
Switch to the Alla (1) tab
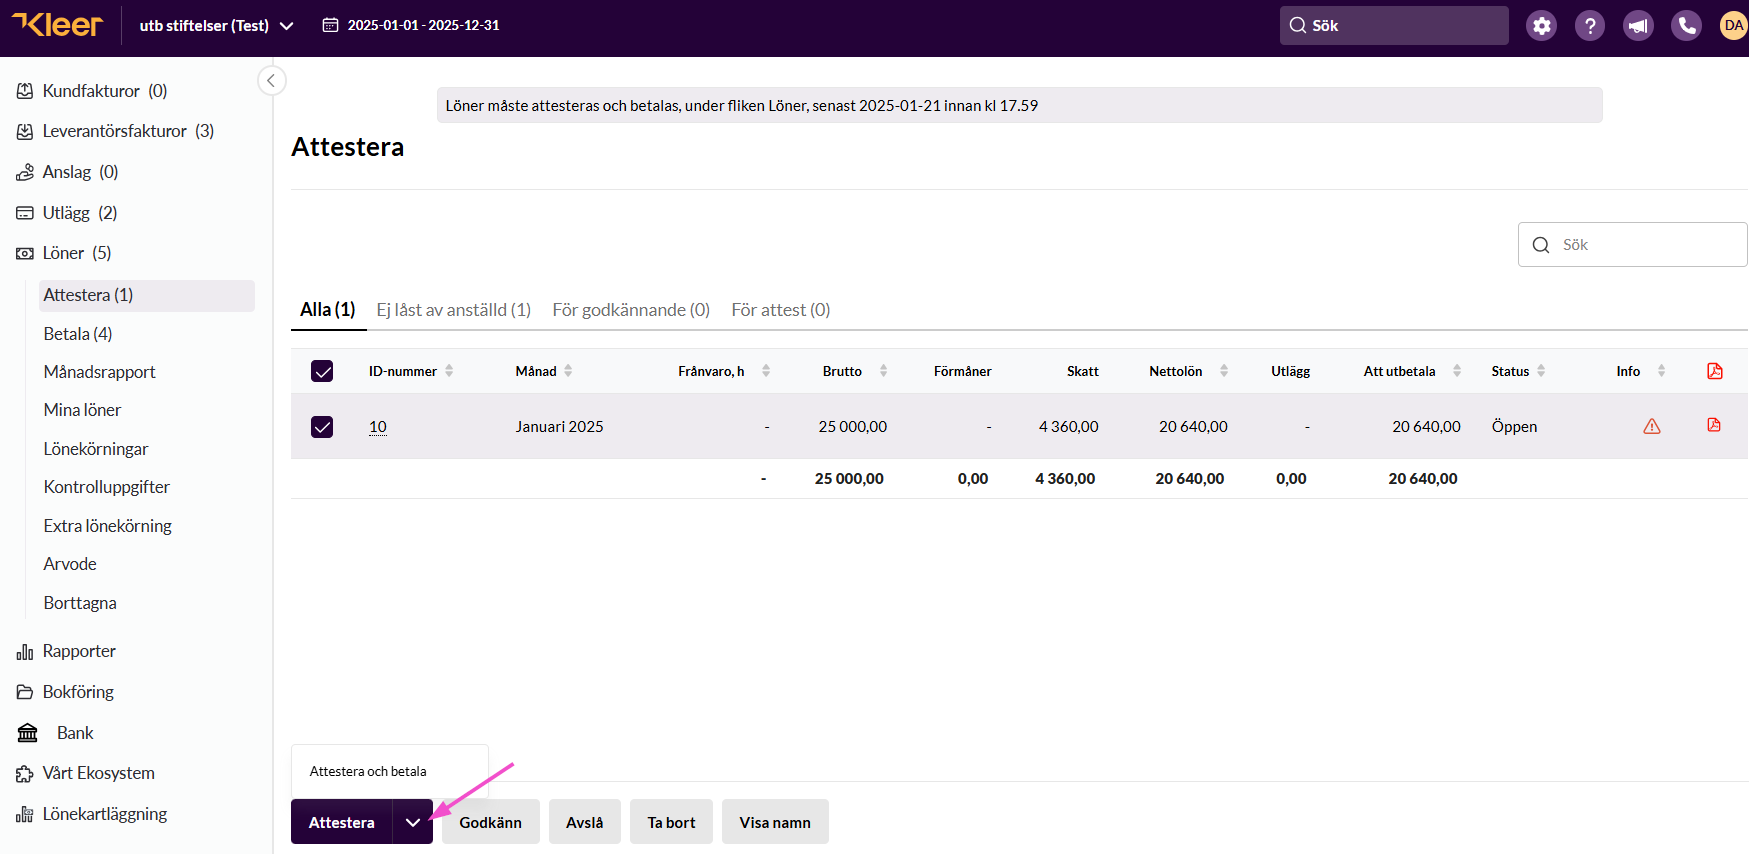click(x=328, y=310)
